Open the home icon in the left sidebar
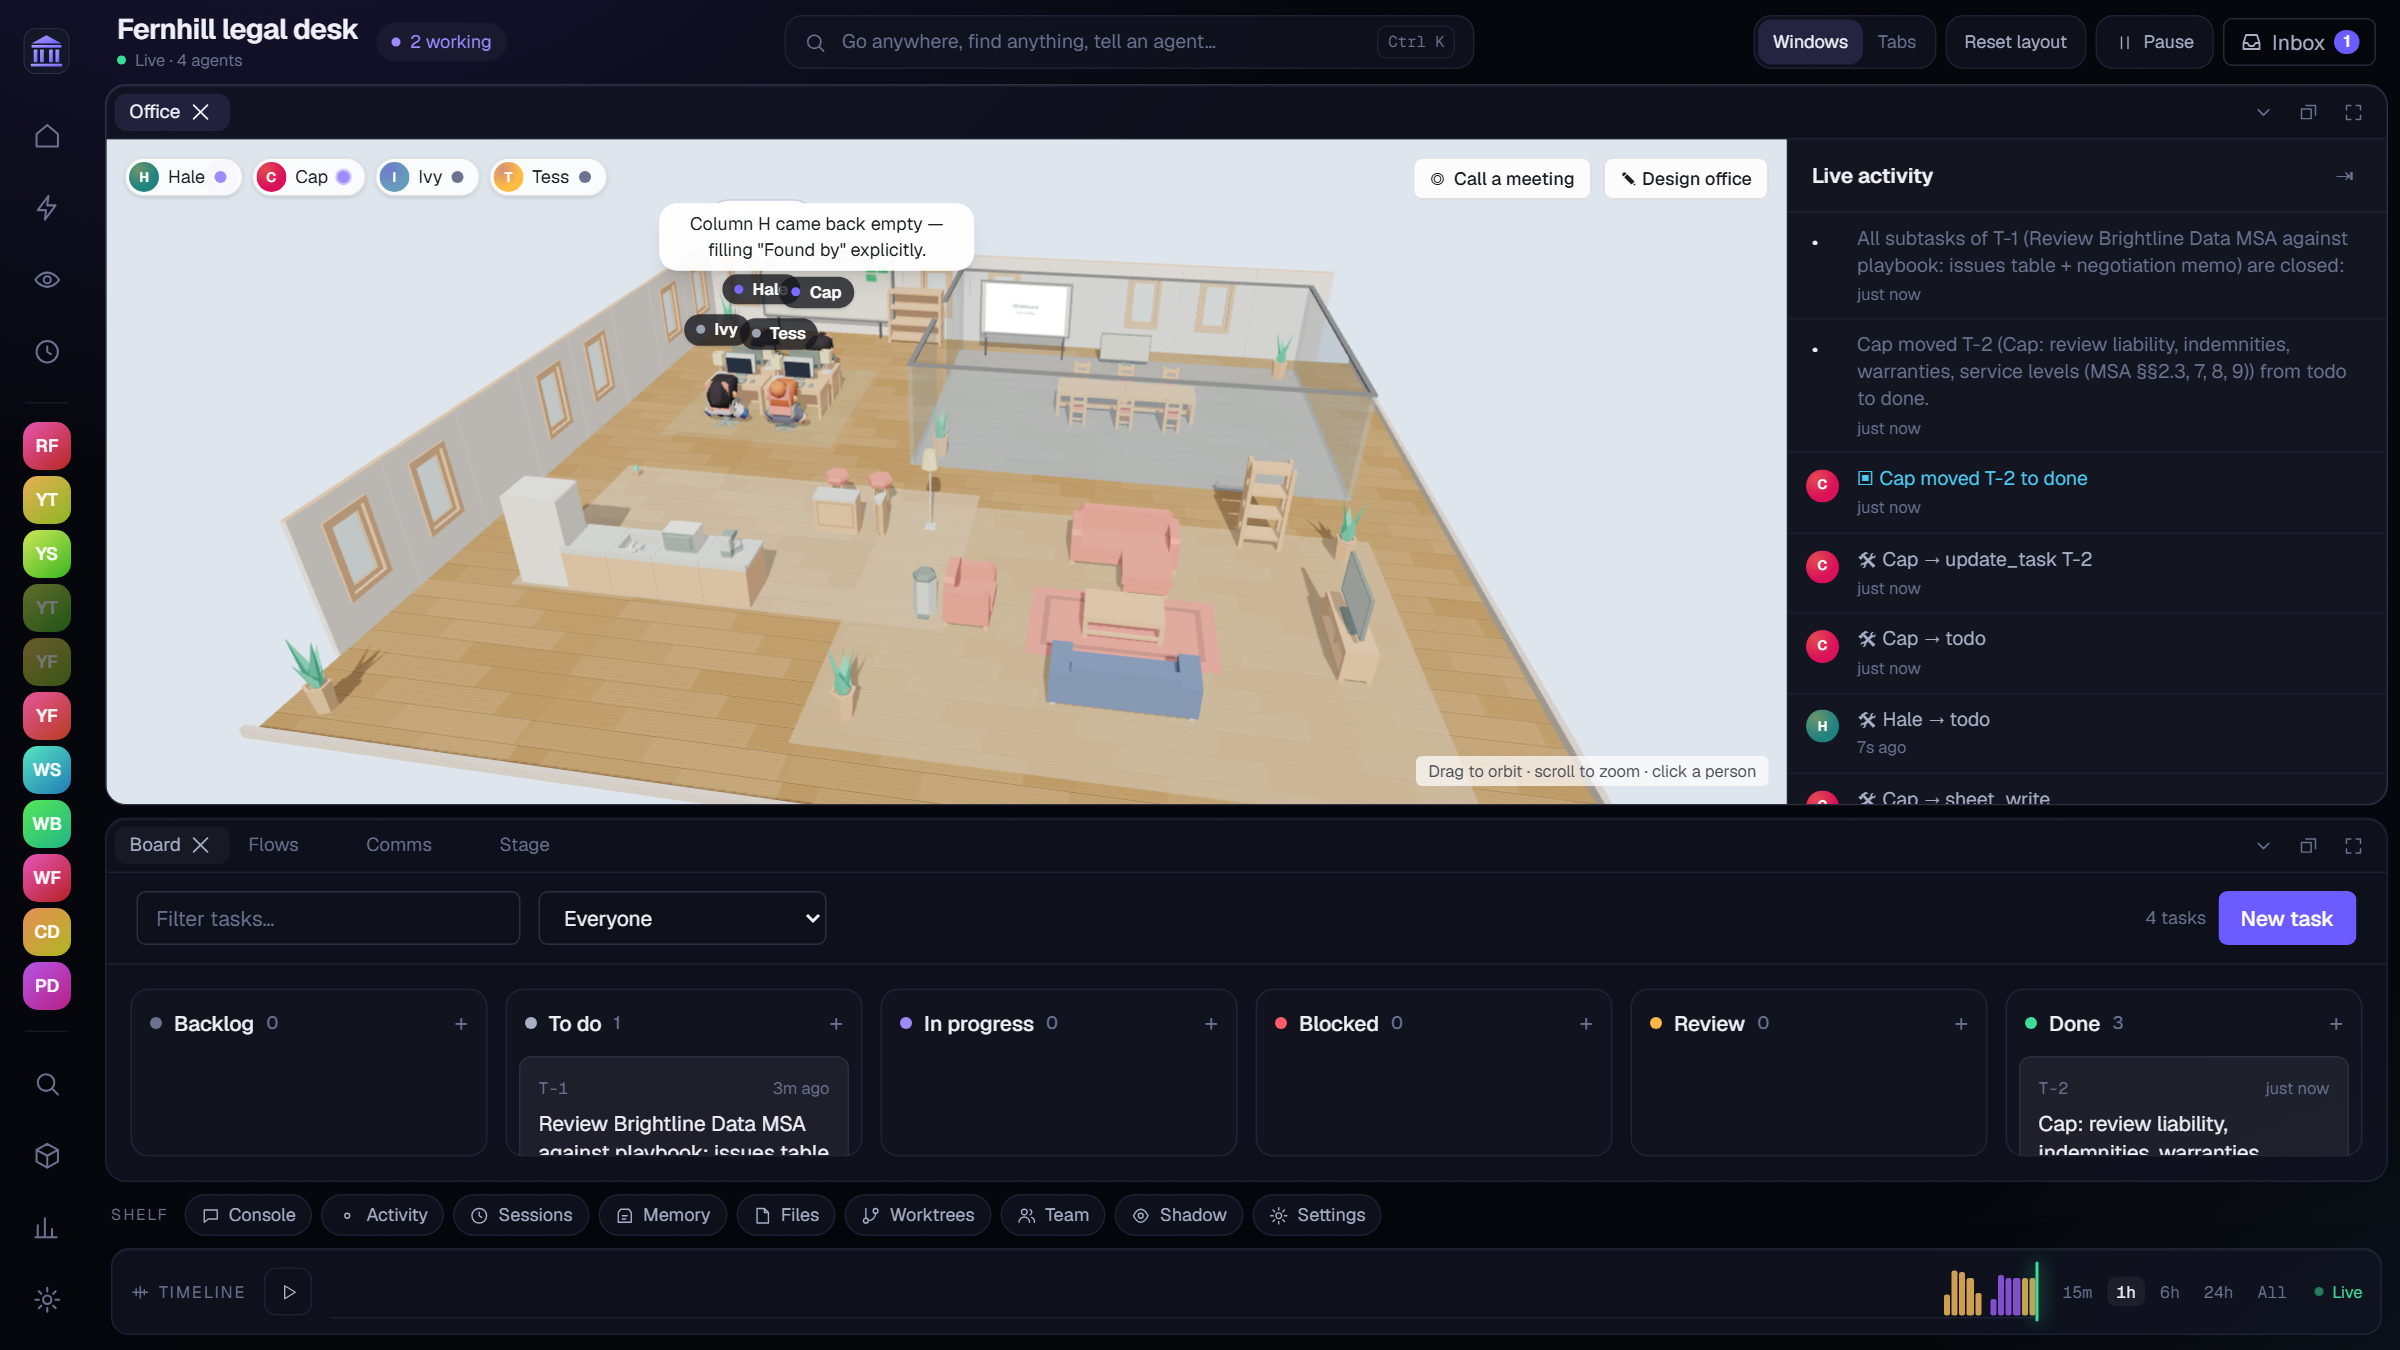Image resolution: width=2400 pixels, height=1350 pixels. click(x=47, y=136)
